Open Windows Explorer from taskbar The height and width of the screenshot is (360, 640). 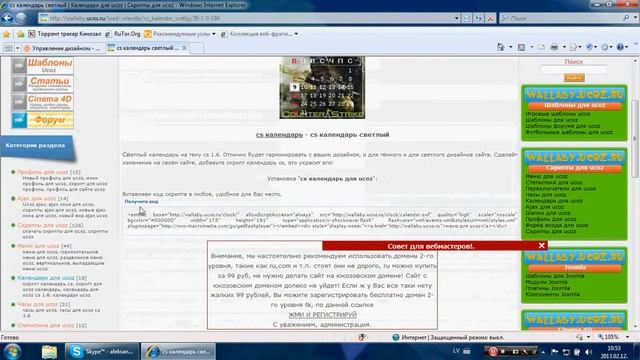[49, 351]
